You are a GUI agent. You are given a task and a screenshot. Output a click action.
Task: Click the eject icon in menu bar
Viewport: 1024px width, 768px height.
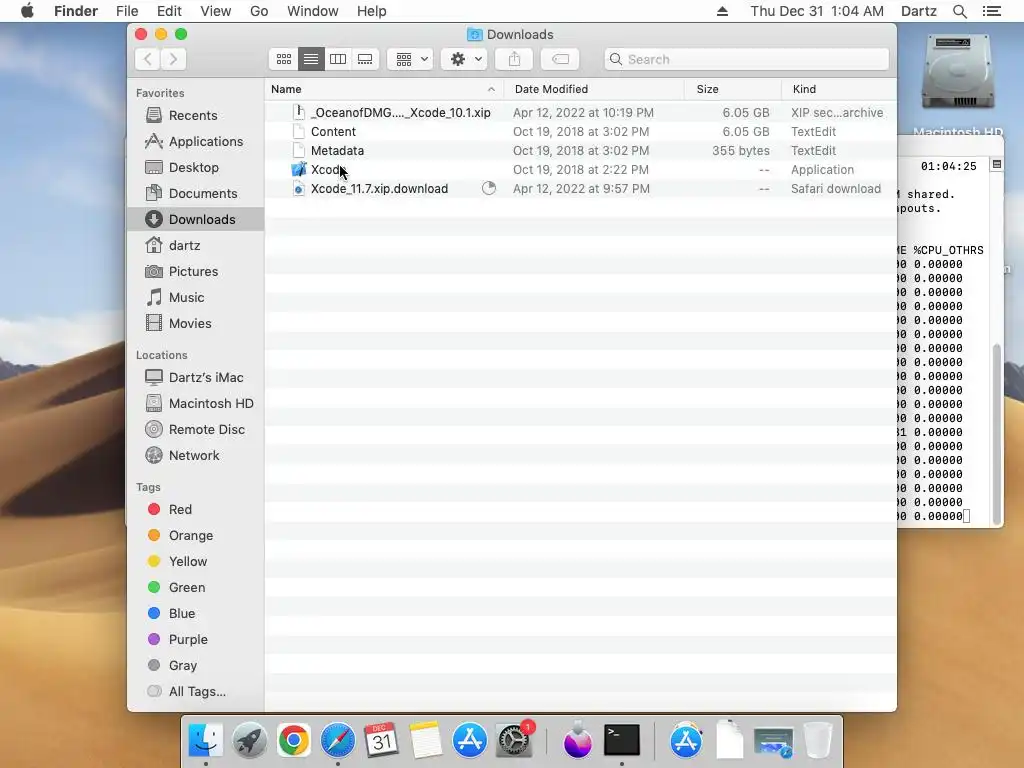tap(722, 11)
